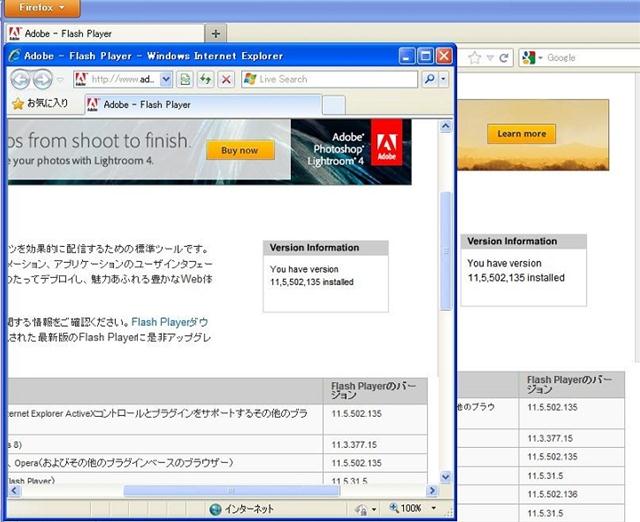Click the Internet Explorer ActiveX row text
The image size is (640, 522).
coord(158,413)
